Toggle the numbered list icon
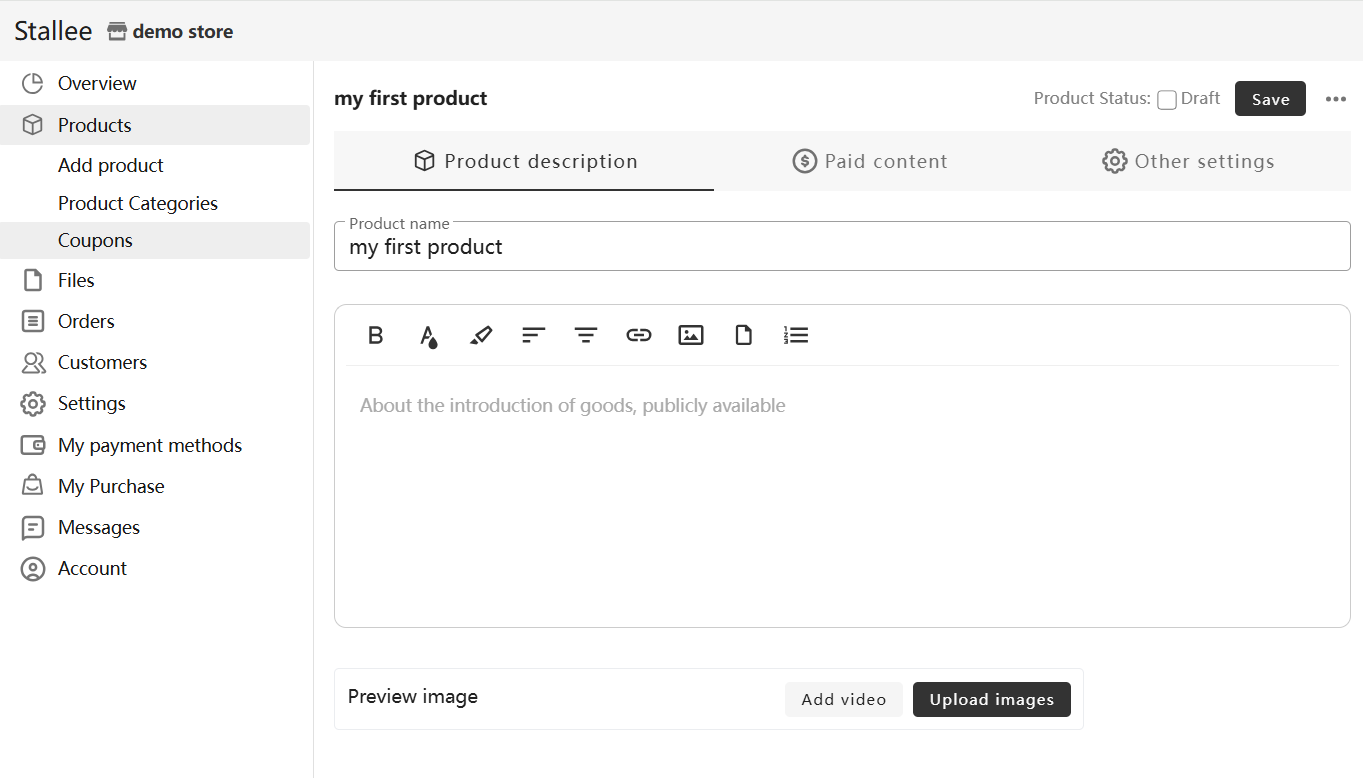This screenshot has width=1363, height=778. (796, 335)
